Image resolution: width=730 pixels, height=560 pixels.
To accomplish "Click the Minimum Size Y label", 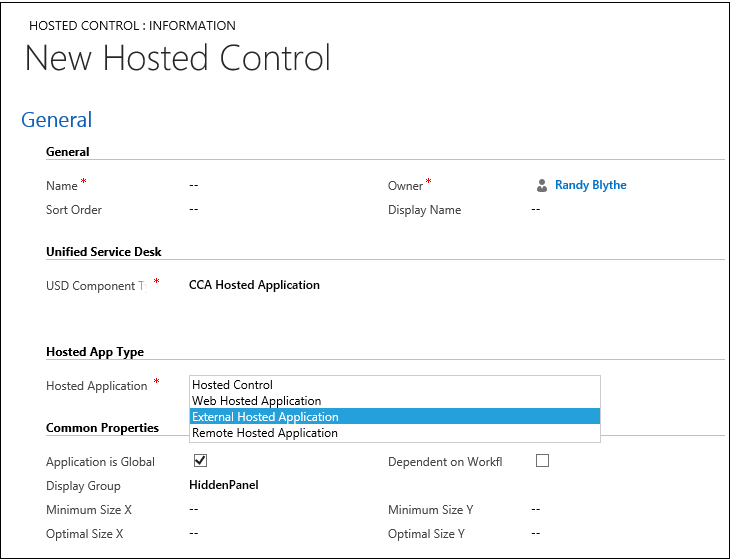I will [431, 510].
